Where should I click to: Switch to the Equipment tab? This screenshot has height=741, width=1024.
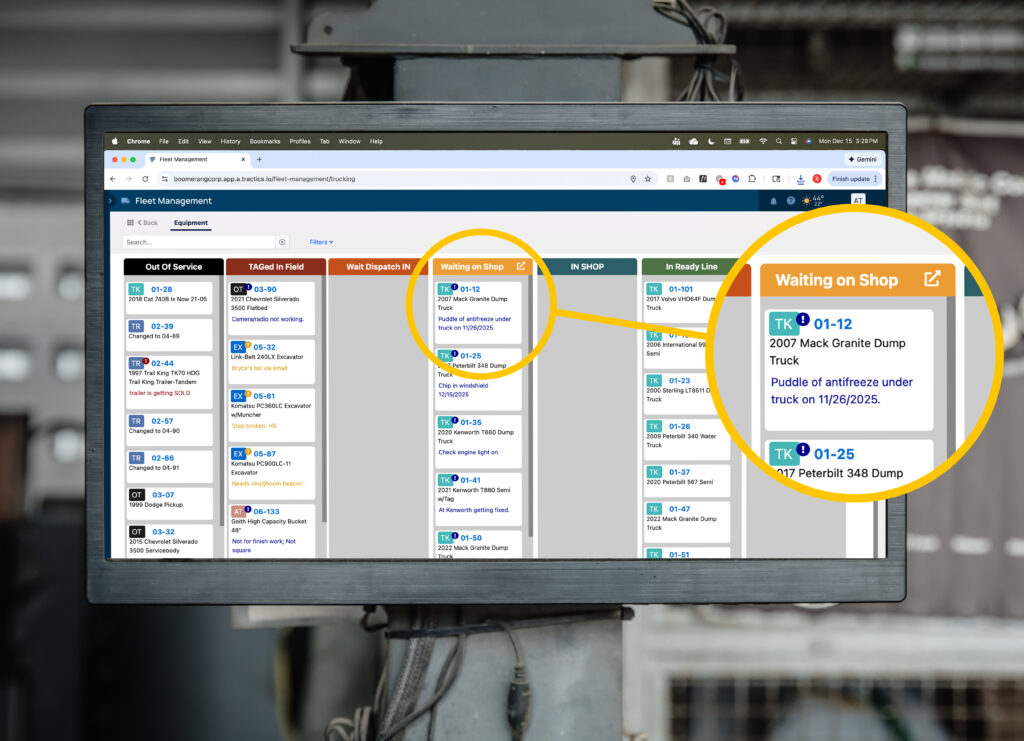coord(190,223)
